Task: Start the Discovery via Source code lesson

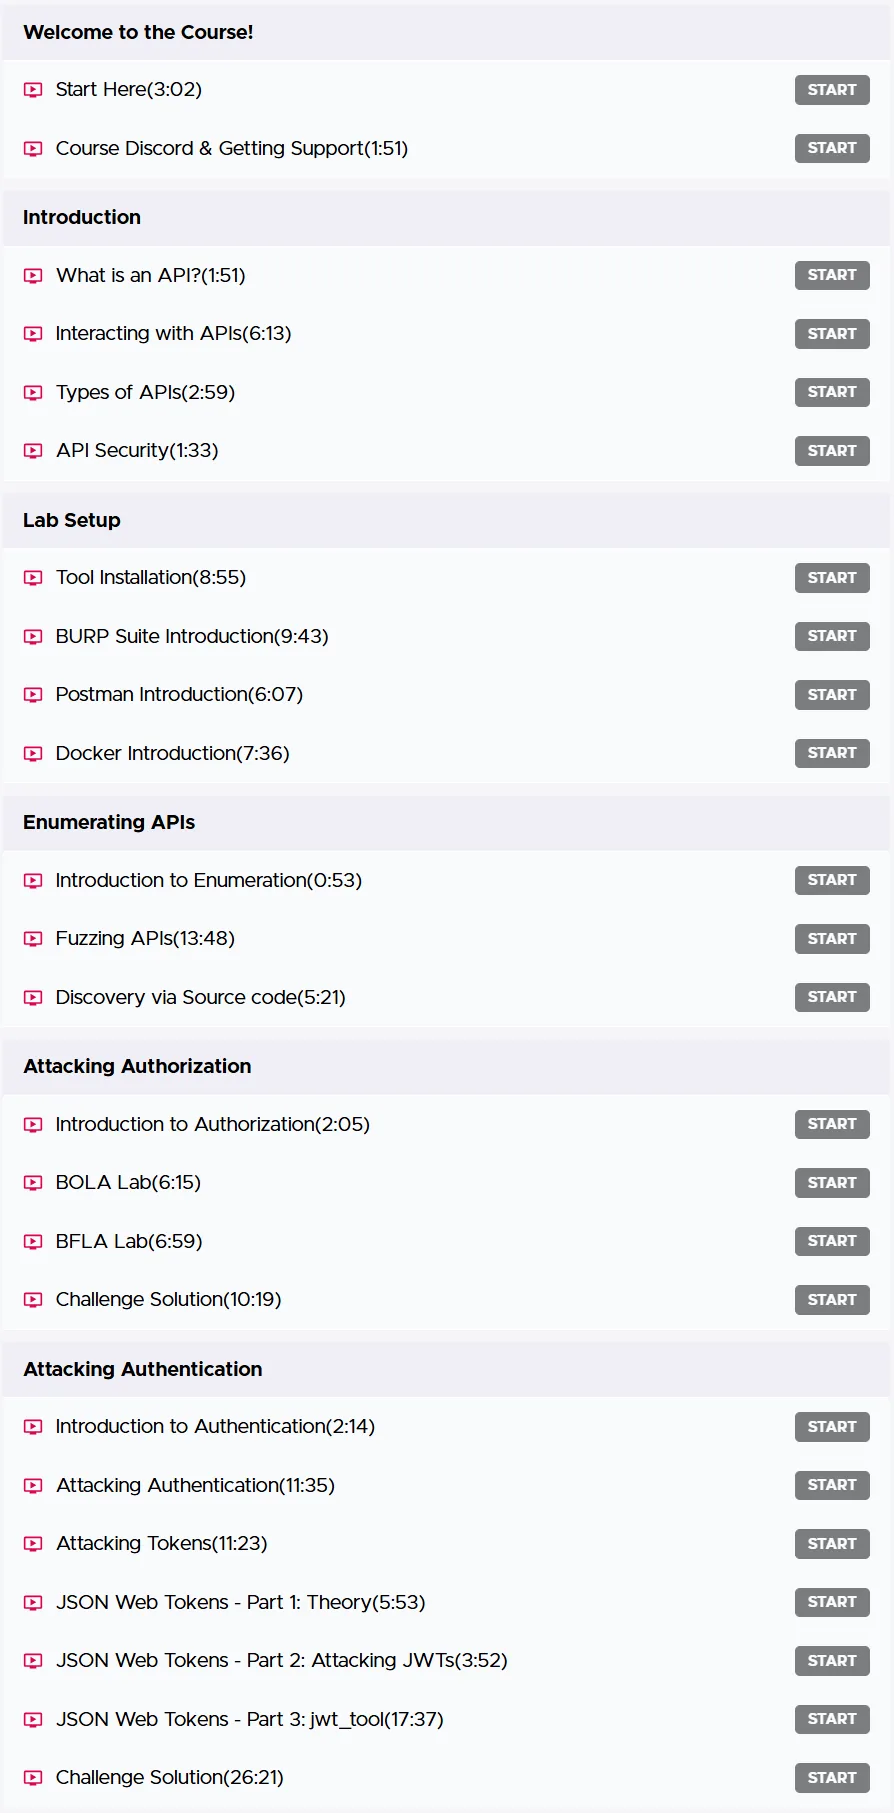Action: pyautogui.click(x=832, y=997)
